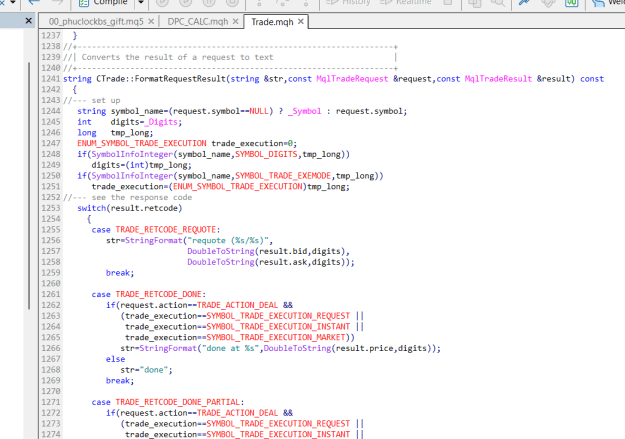Click the '//--- see the response code' comment

pyautogui.click(x=128, y=197)
